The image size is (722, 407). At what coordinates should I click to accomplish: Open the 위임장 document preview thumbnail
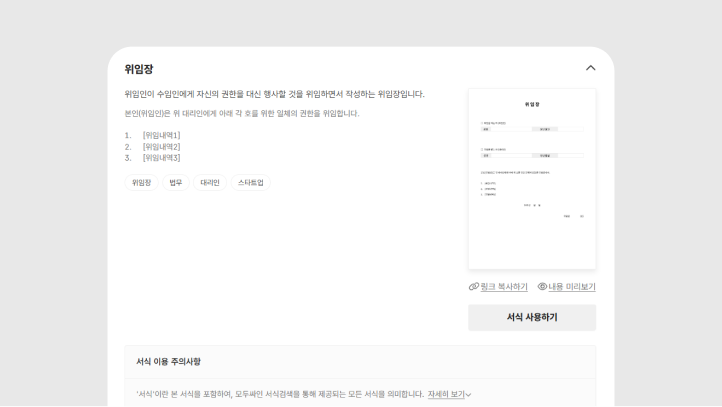coord(532,179)
